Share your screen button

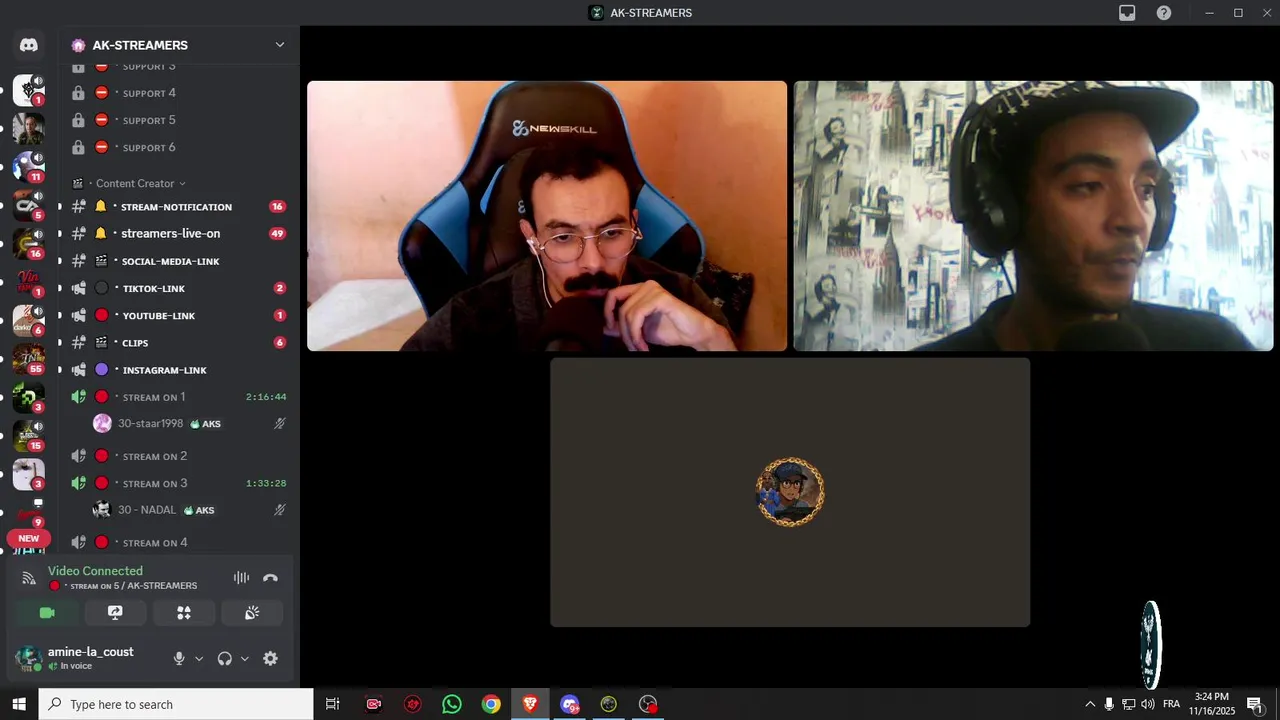(x=115, y=613)
